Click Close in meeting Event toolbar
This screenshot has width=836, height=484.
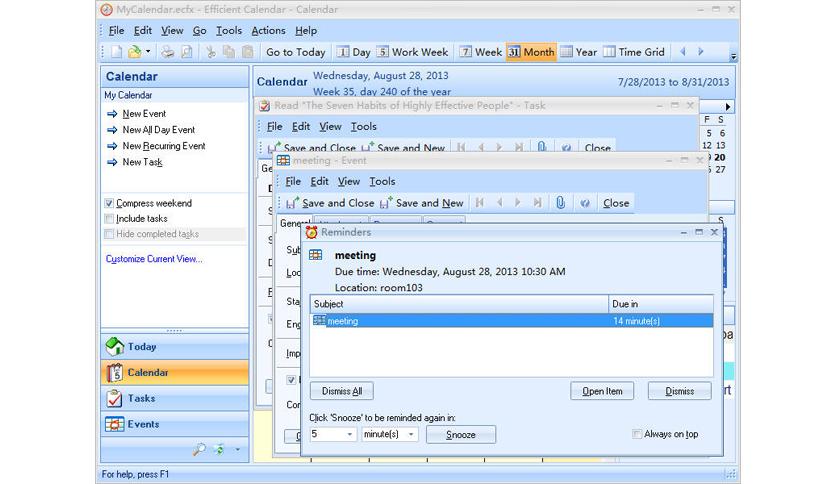(616, 203)
